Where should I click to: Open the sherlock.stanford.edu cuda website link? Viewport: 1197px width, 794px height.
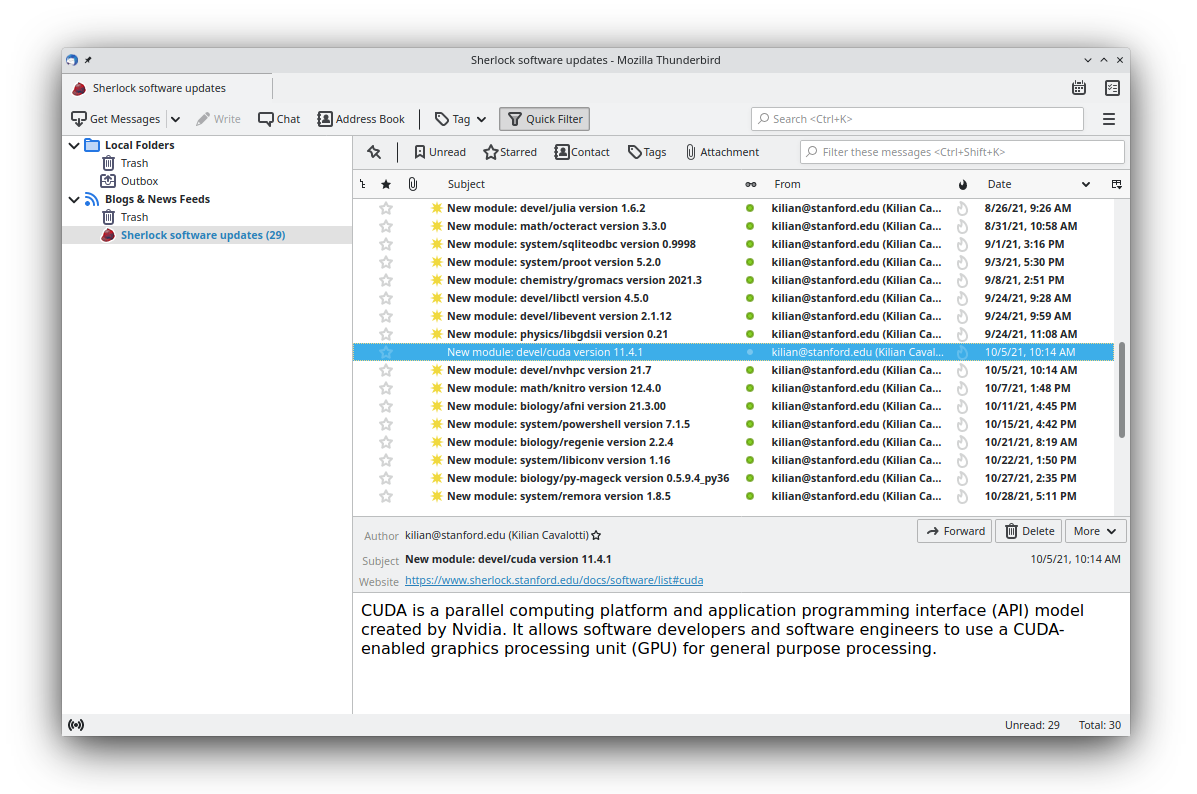554,580
